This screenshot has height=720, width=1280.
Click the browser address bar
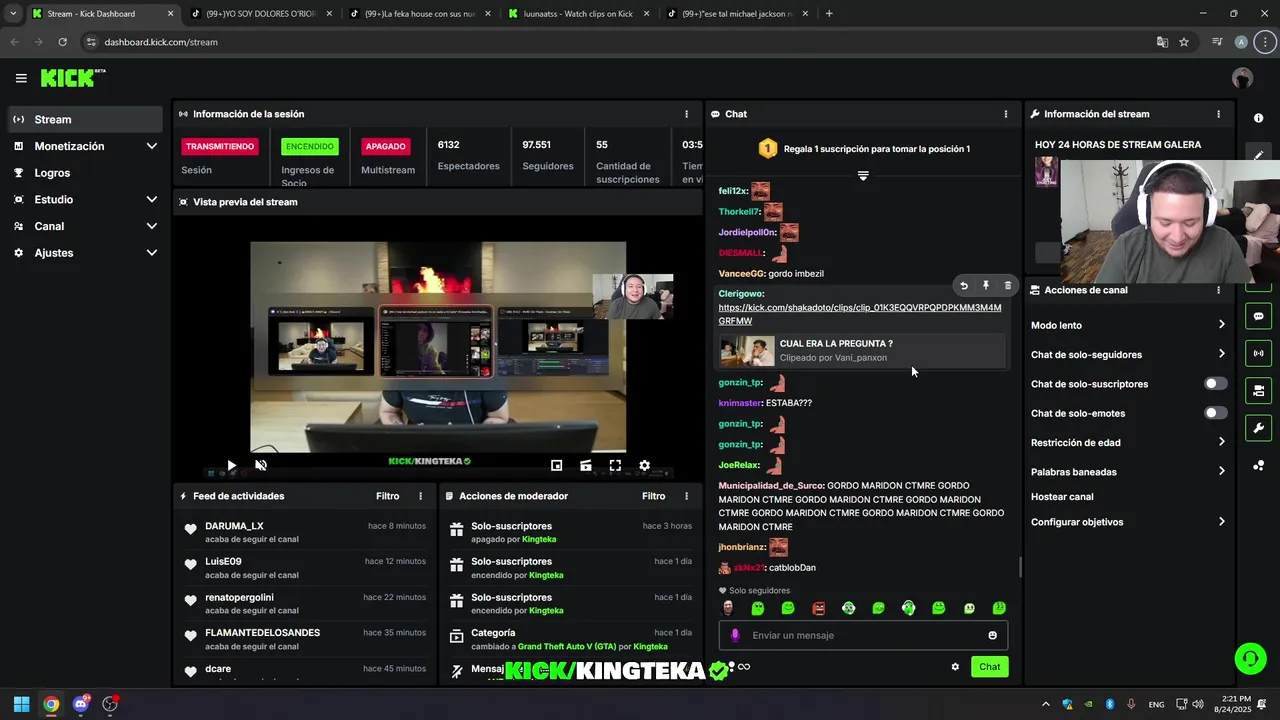pyautogui.click(x=620, y=42)
